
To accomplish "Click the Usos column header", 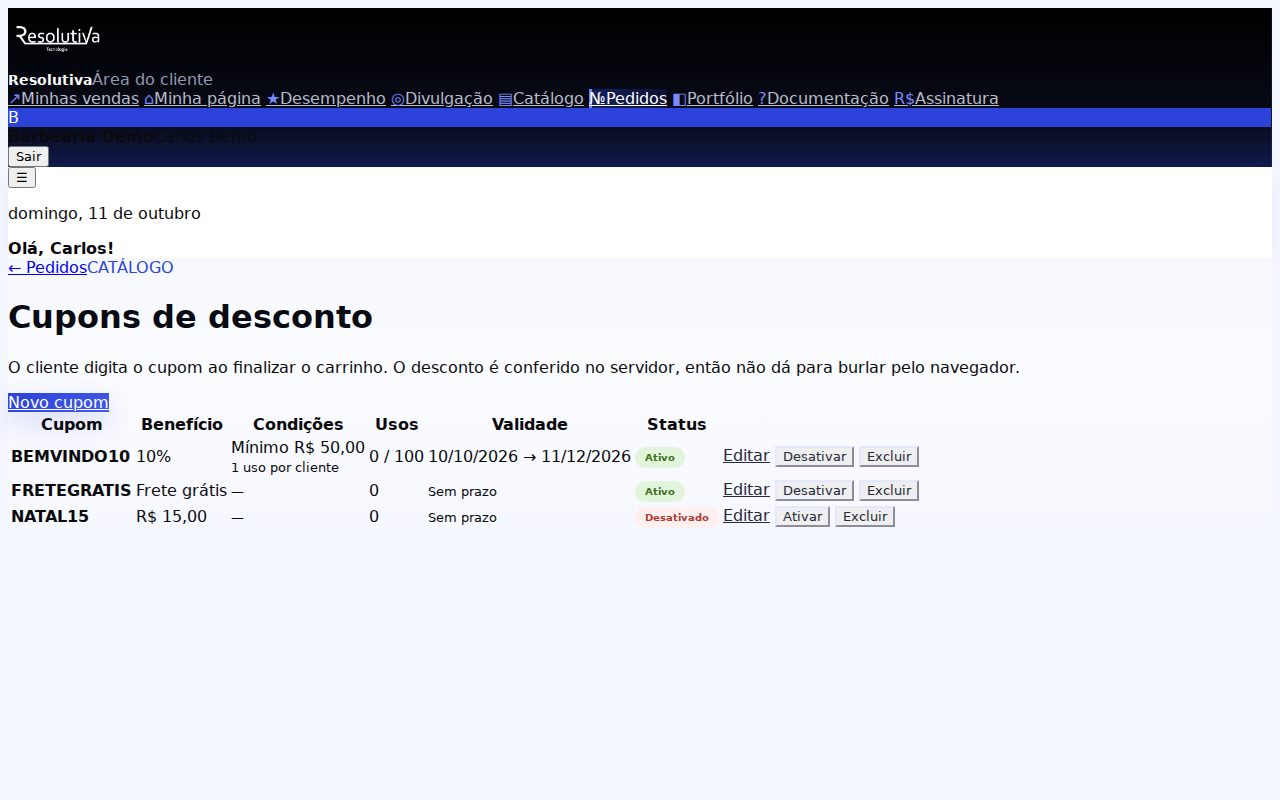I will 397,424.
